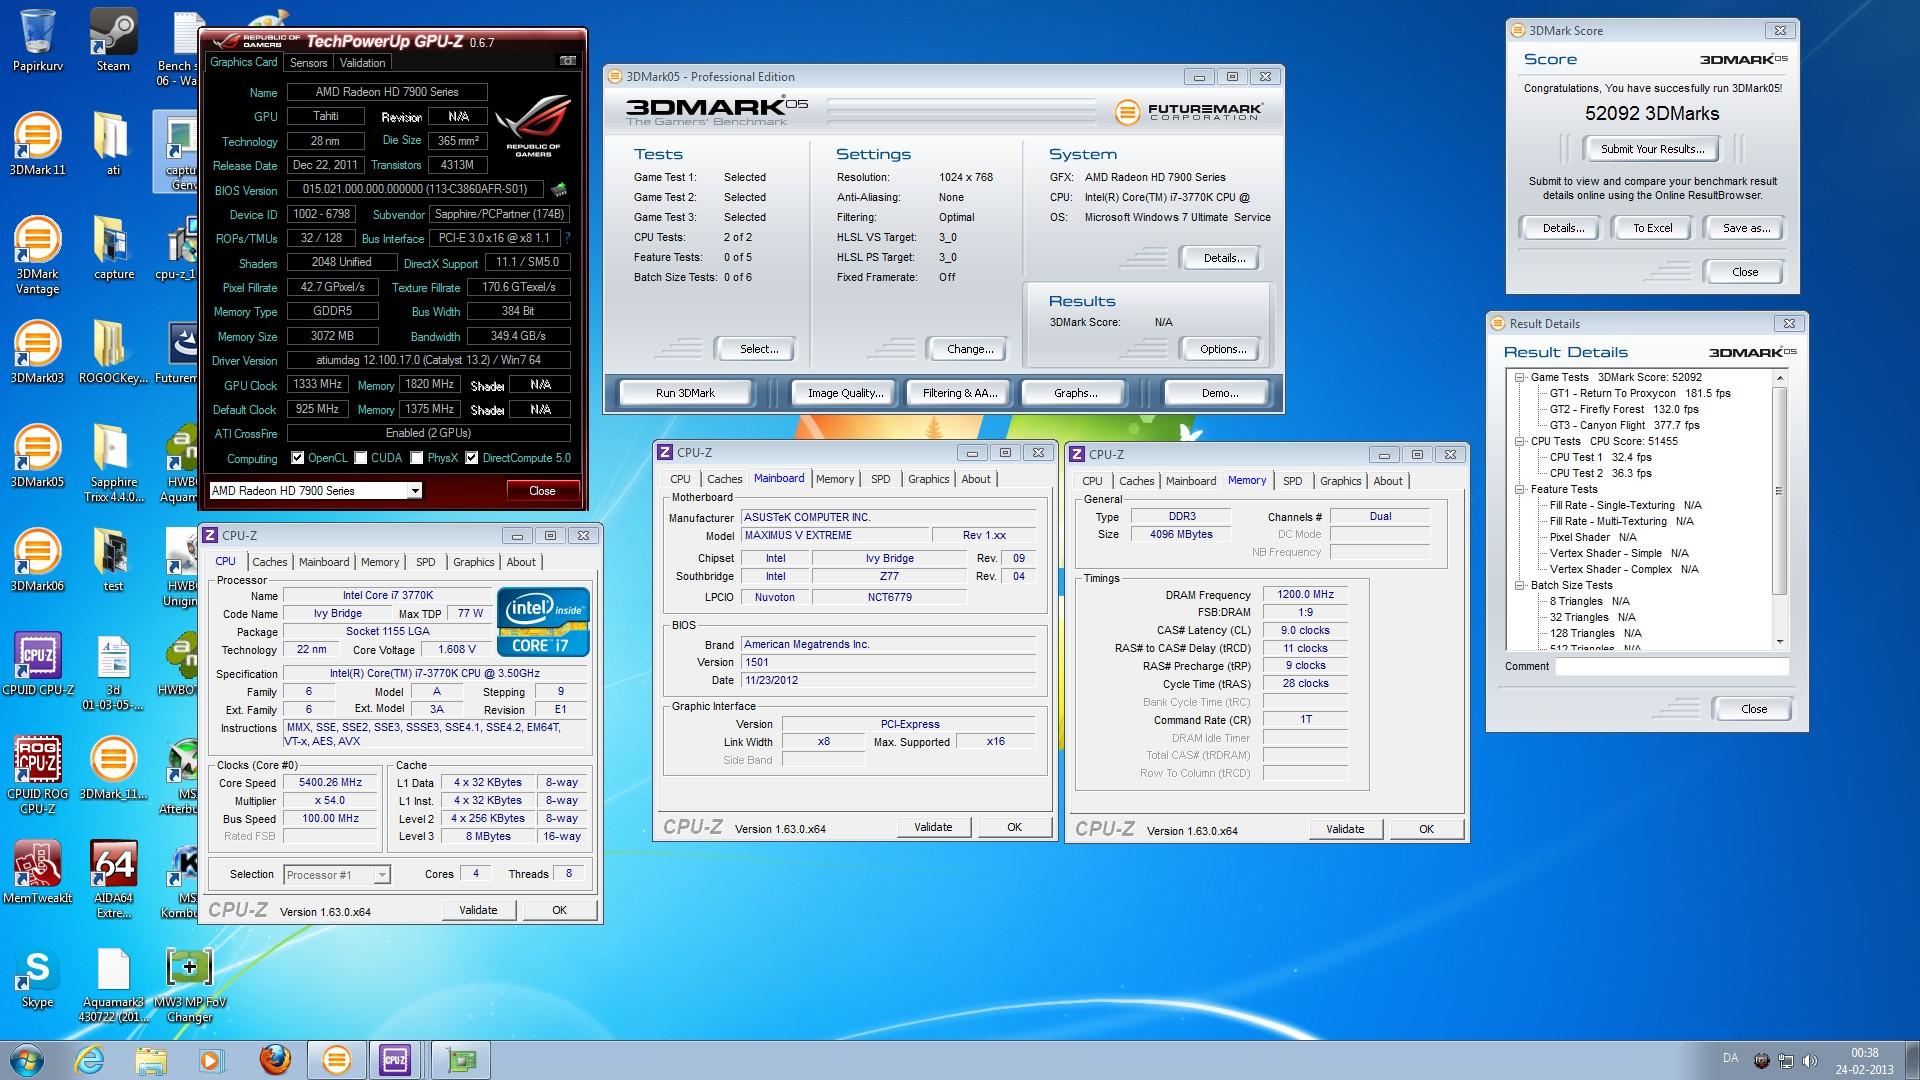Viewport: 1920px width, 1080px height.
Task: Switch to GPU-Z Validation tab
Action: coord(362,63)
